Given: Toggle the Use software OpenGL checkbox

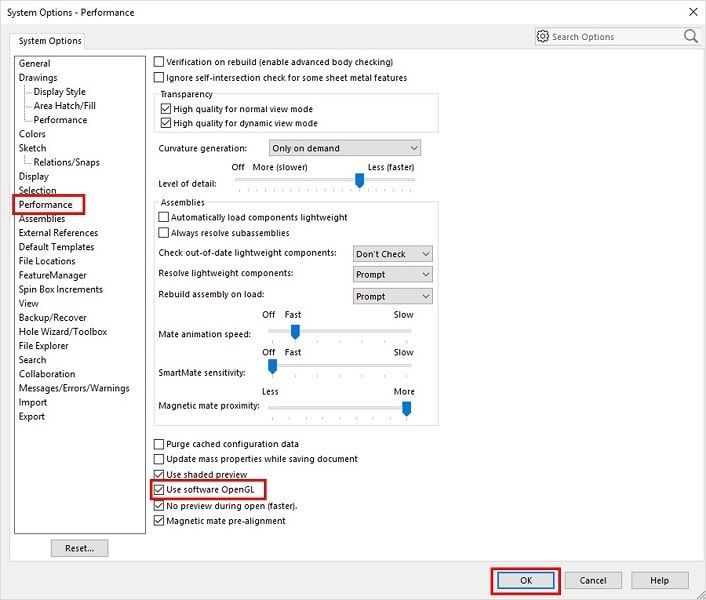Looking at the screenshot, I should [x=159, y=490].
